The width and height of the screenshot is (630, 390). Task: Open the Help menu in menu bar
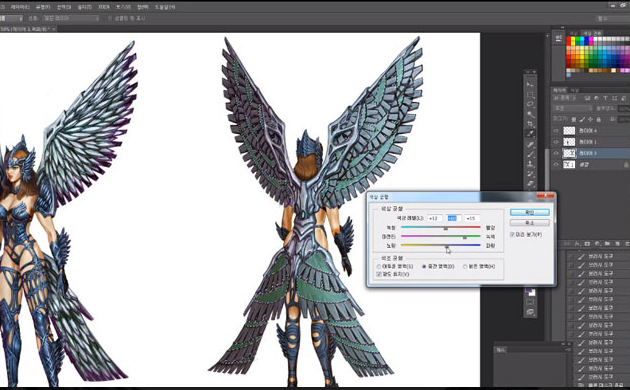click(x=165, y=7)
